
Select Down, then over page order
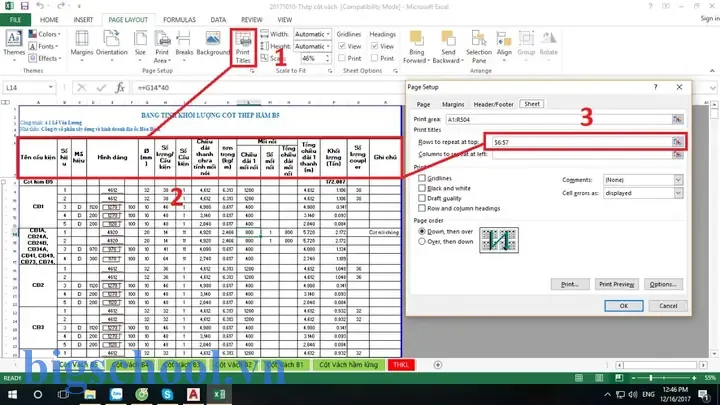click(x=422, y=231)
